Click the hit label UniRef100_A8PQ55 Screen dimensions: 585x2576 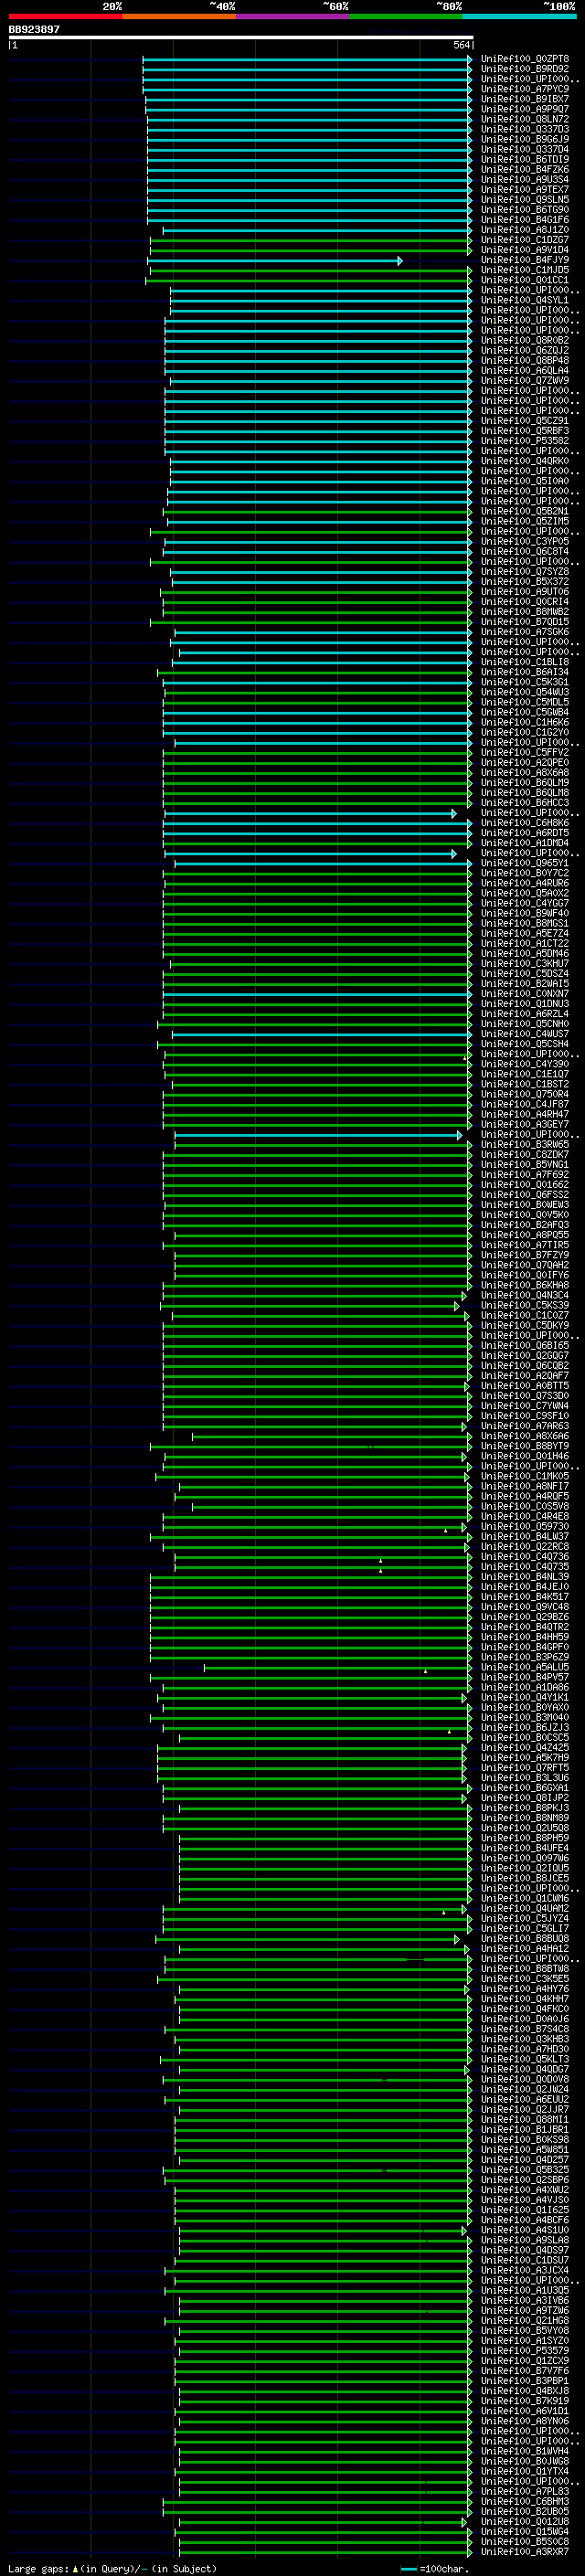(525, 1234)
